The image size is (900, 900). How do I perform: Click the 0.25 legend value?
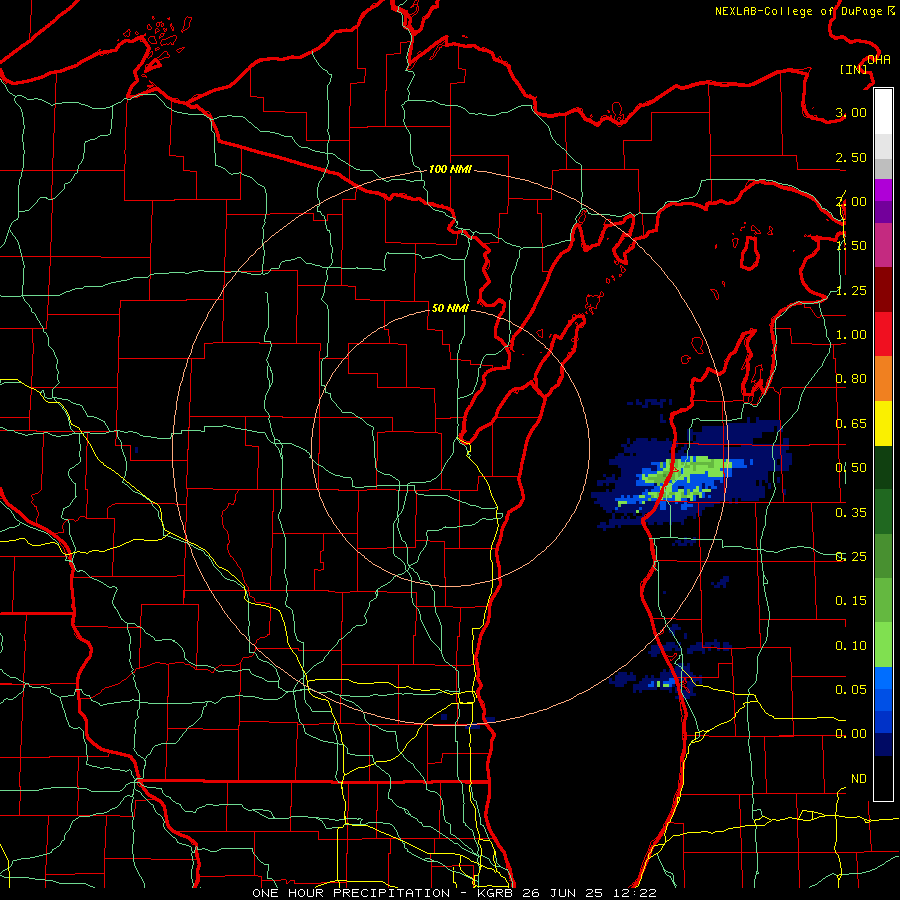click(851, 557)
